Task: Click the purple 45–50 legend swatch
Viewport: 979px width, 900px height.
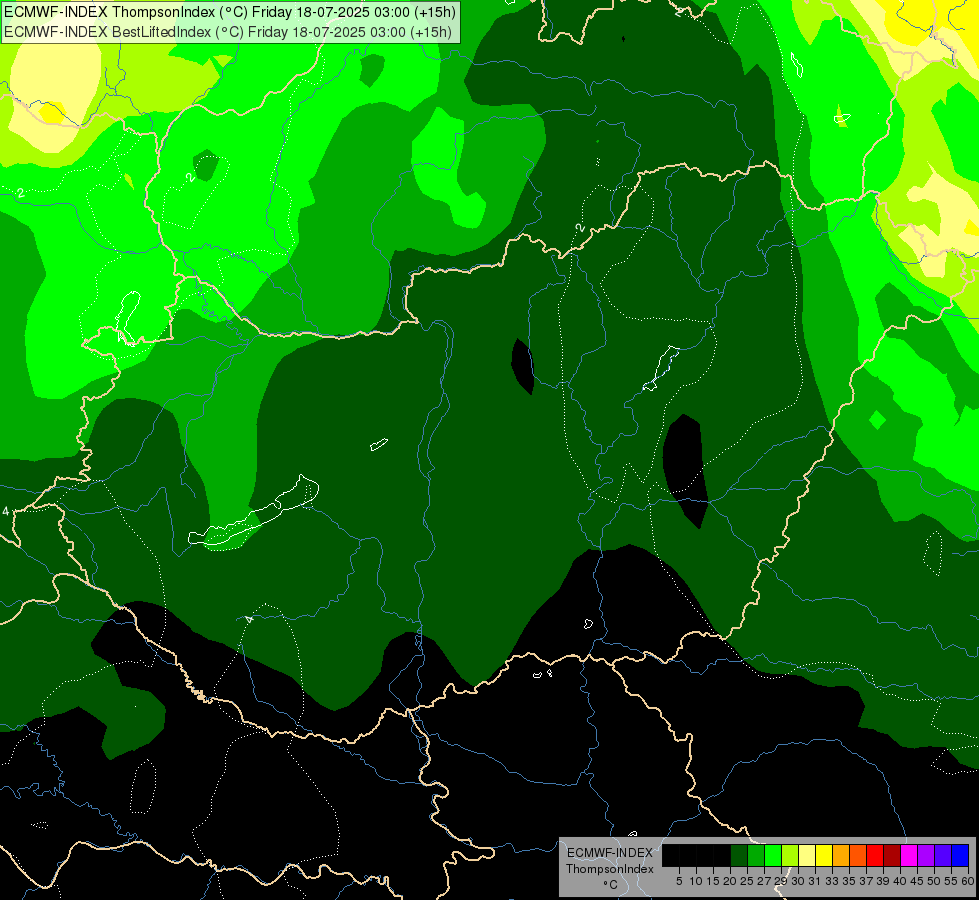Action: [926, 855]
